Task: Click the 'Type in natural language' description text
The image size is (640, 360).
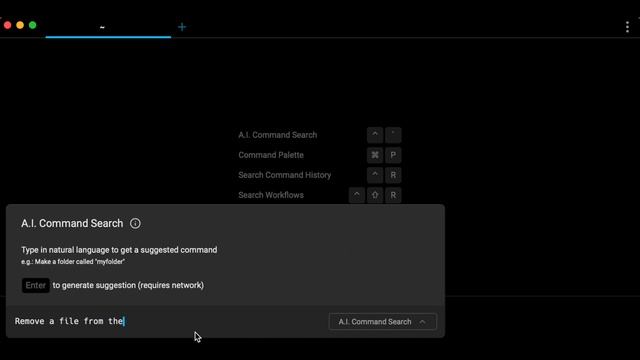Action: click(119, 250)
